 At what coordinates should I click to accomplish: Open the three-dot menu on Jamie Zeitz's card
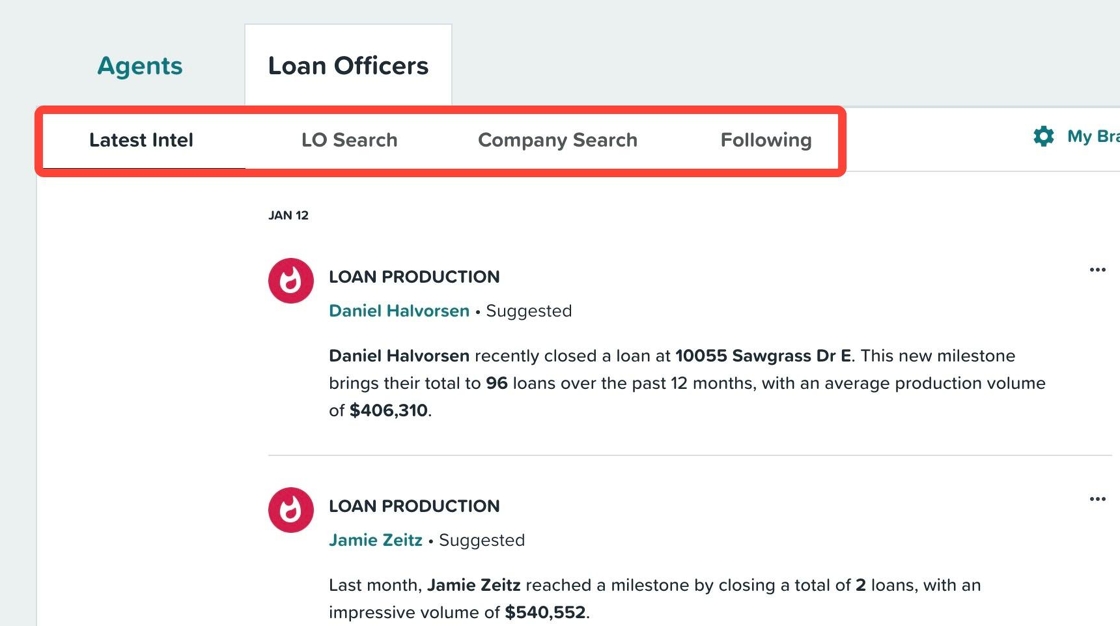[1098, 500]
